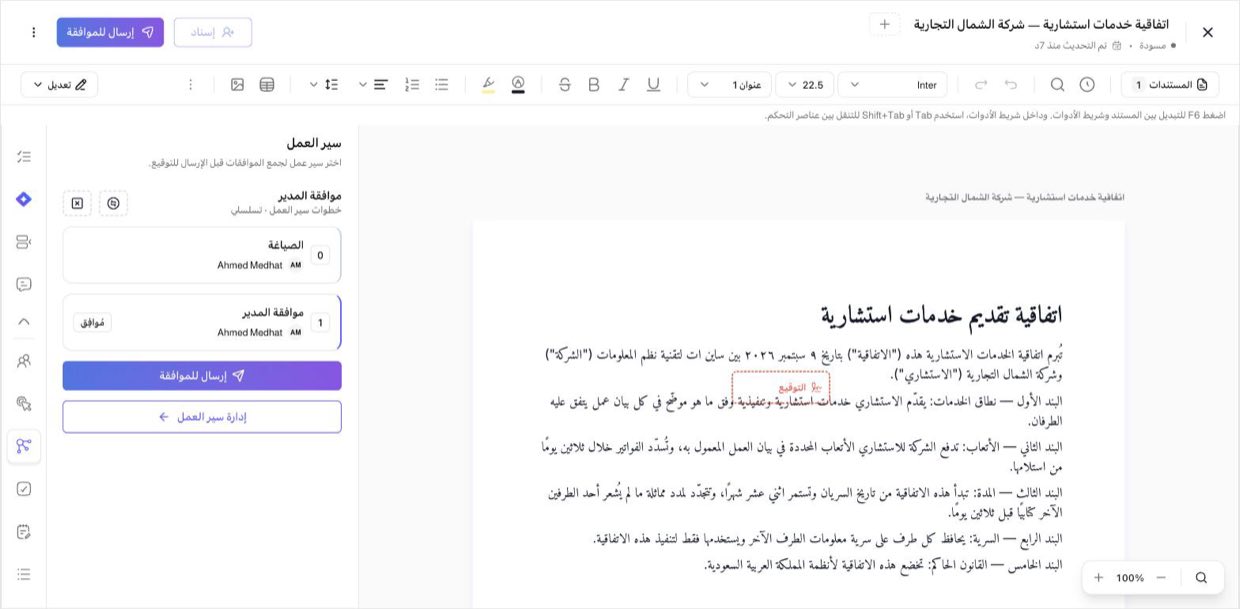Apply bold formatting
This screenshot has width=1240, height=609.
pos(594,85)
